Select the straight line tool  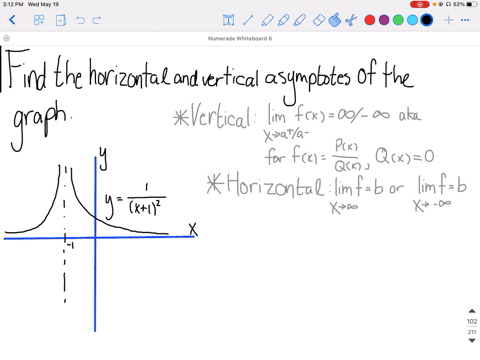point(248,20)
